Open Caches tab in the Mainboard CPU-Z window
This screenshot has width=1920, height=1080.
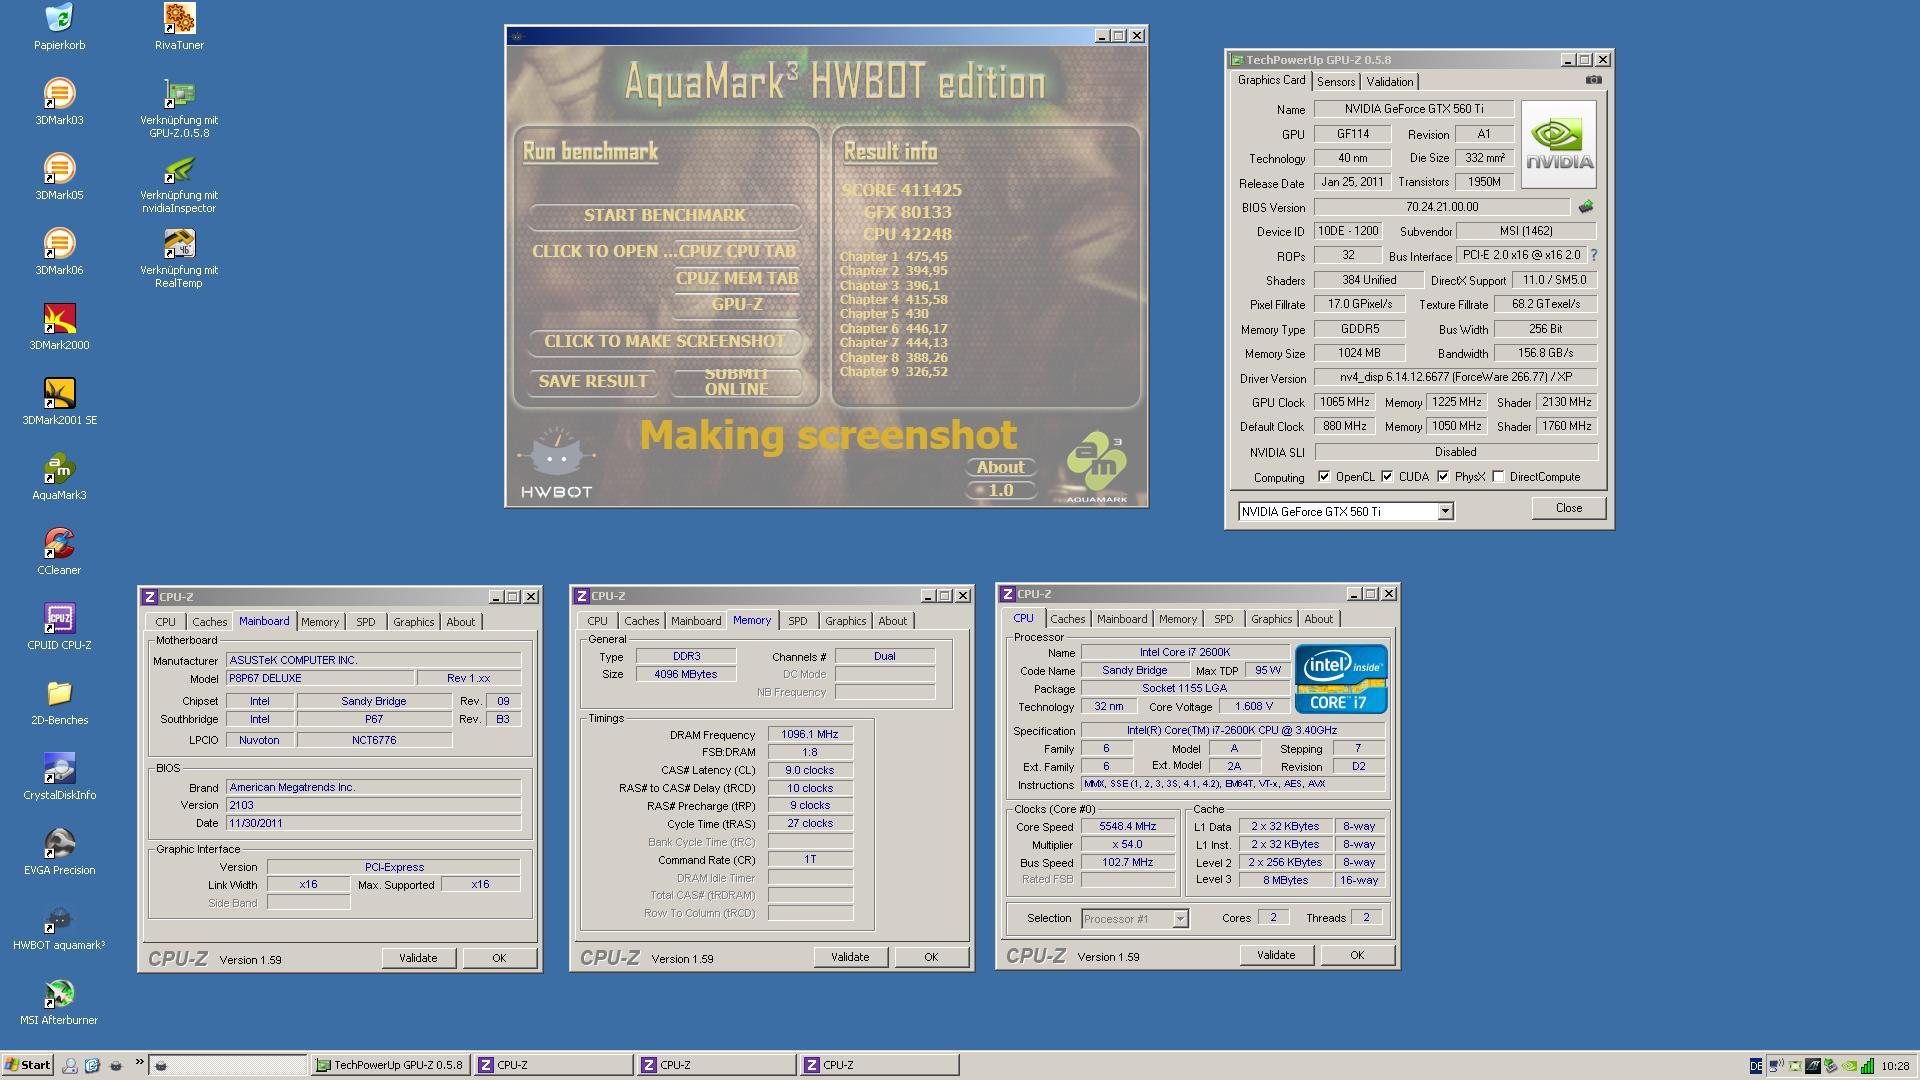point(209,622)
